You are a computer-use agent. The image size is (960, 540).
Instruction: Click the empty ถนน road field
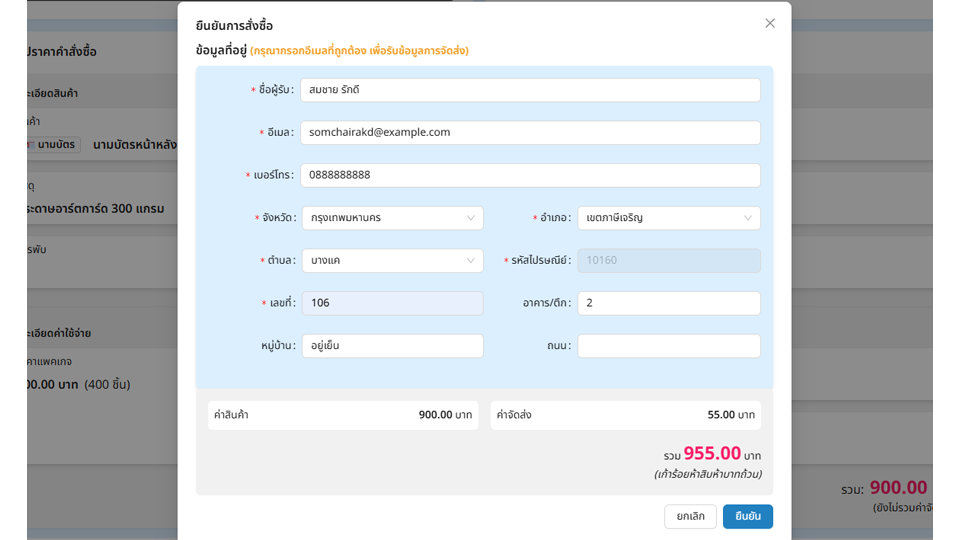pyautogui.click(x=668, y=346)
